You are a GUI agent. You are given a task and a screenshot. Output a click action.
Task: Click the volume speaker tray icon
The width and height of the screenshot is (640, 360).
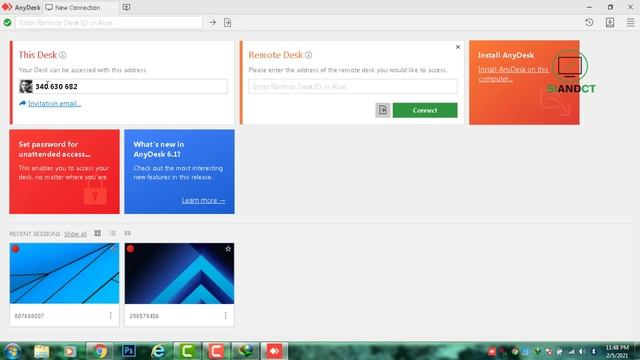tap(582, 351)
